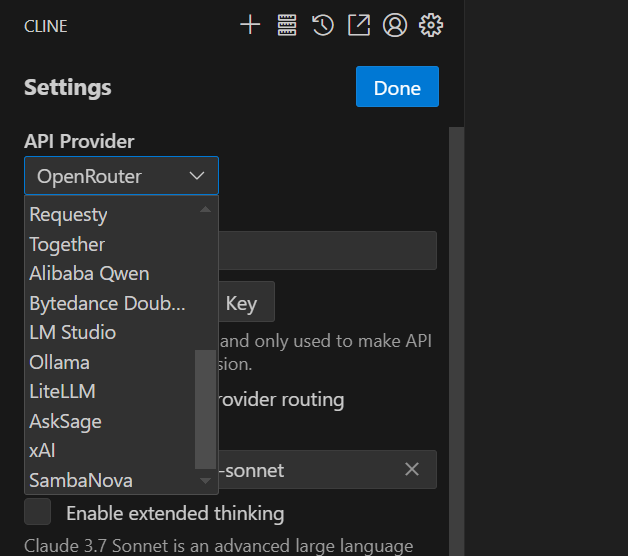Image resolution: width=628 pixels, height=556 pixels.
Task: Click the Done button
Action: click(x=397, y=87)
